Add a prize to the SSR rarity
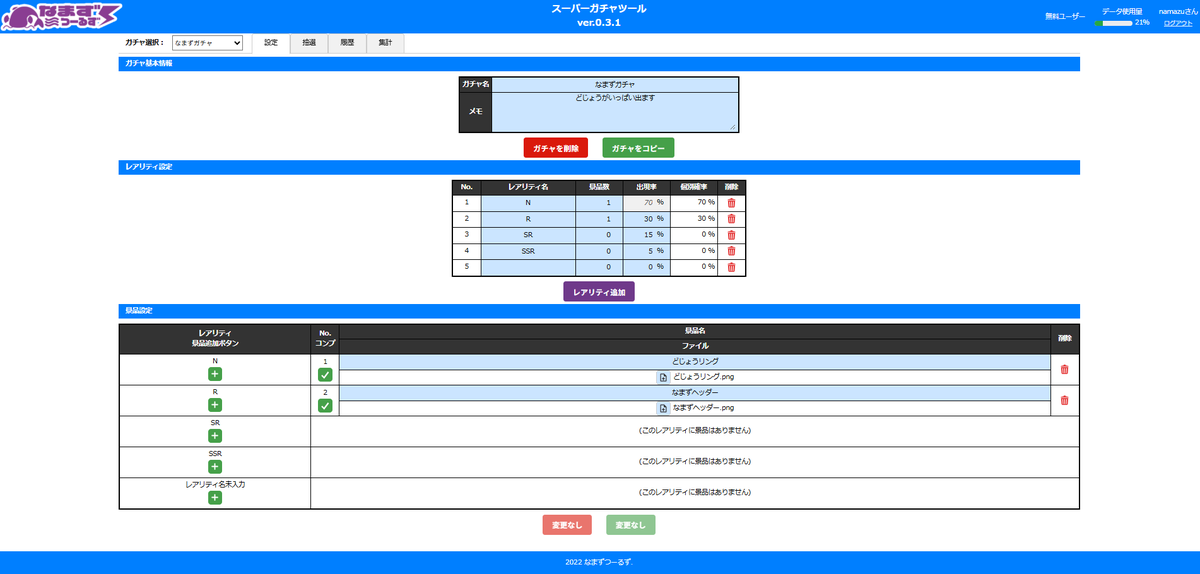Screen dimensions: 1200x574 click(x=215, y=467)
